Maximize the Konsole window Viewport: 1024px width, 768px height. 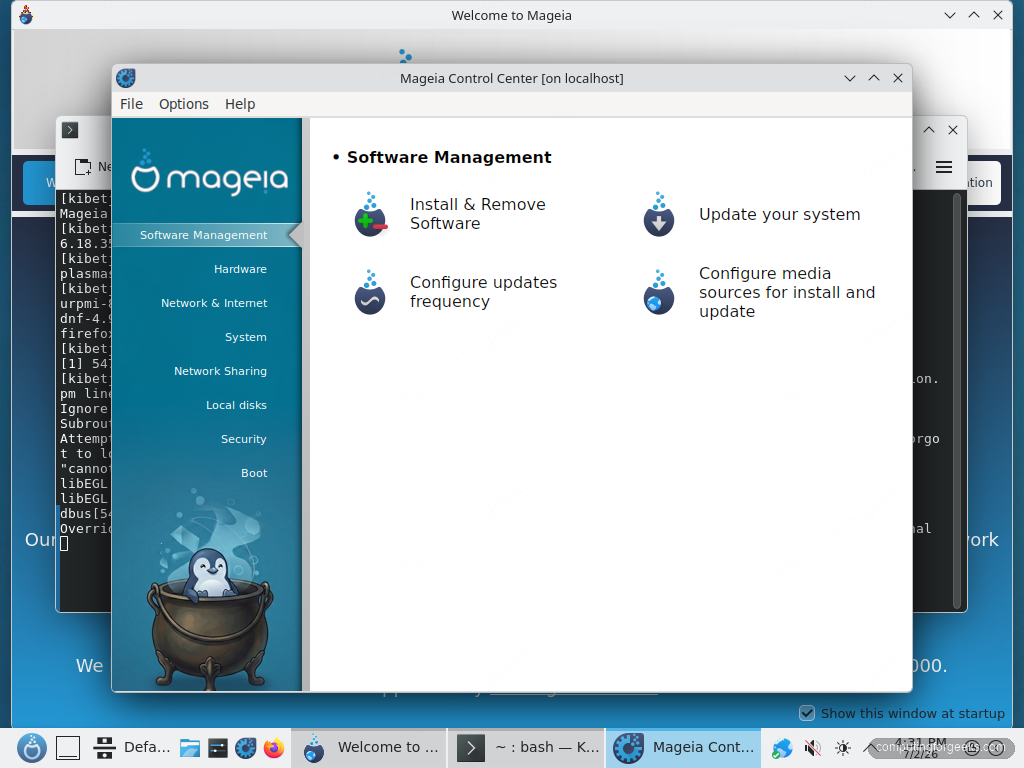(x=929, y=130)
